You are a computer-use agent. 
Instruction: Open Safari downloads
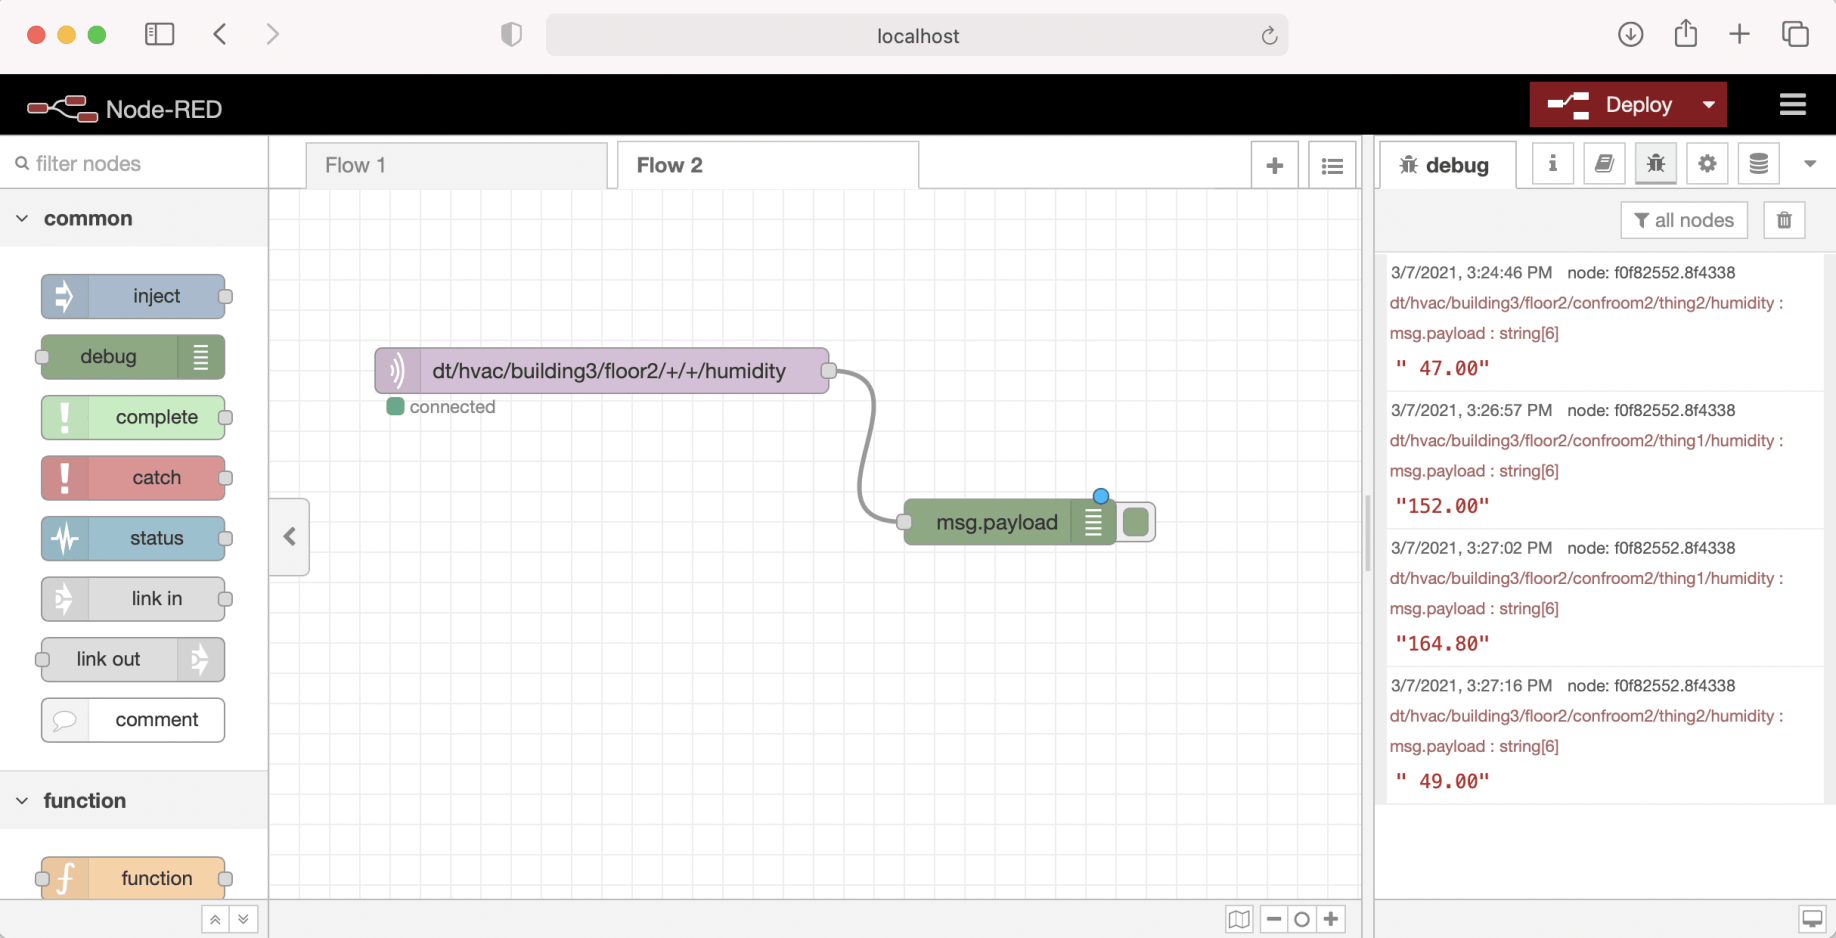(x=1631, y=35)
